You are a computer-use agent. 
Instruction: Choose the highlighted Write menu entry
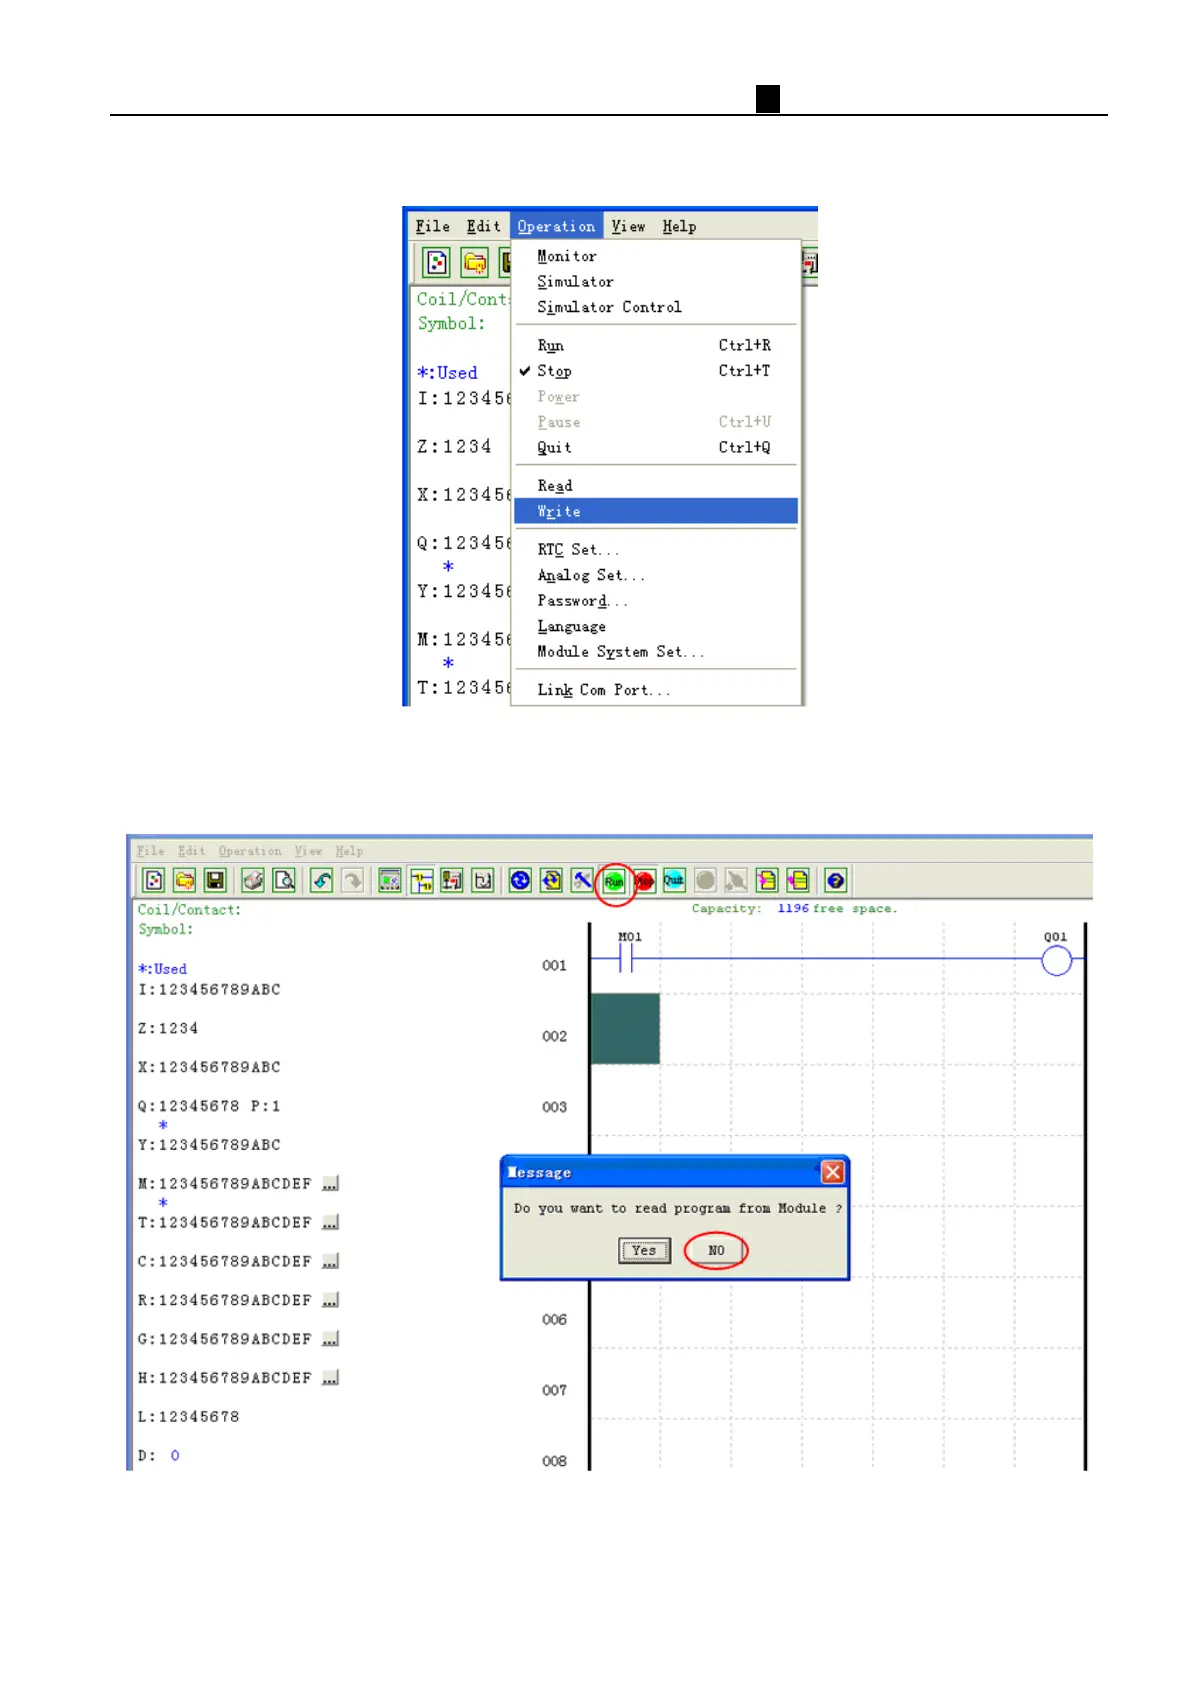656,511
